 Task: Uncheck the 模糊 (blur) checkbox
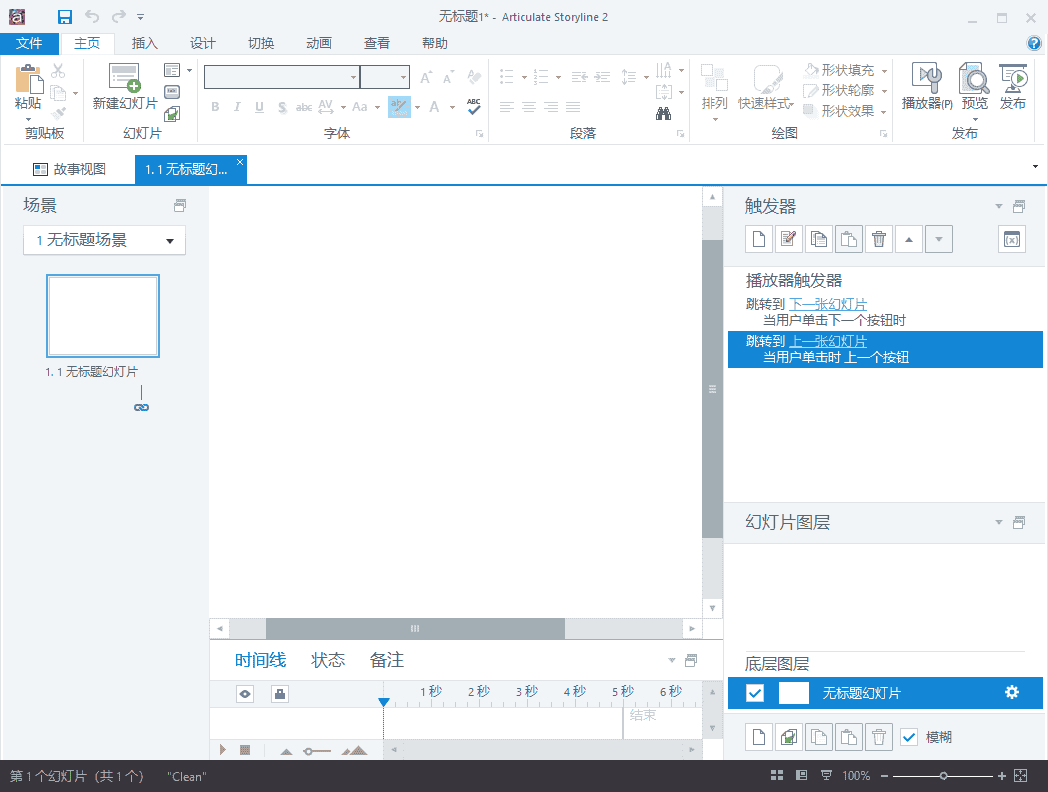pyautogui.click(x=910, y=737)
